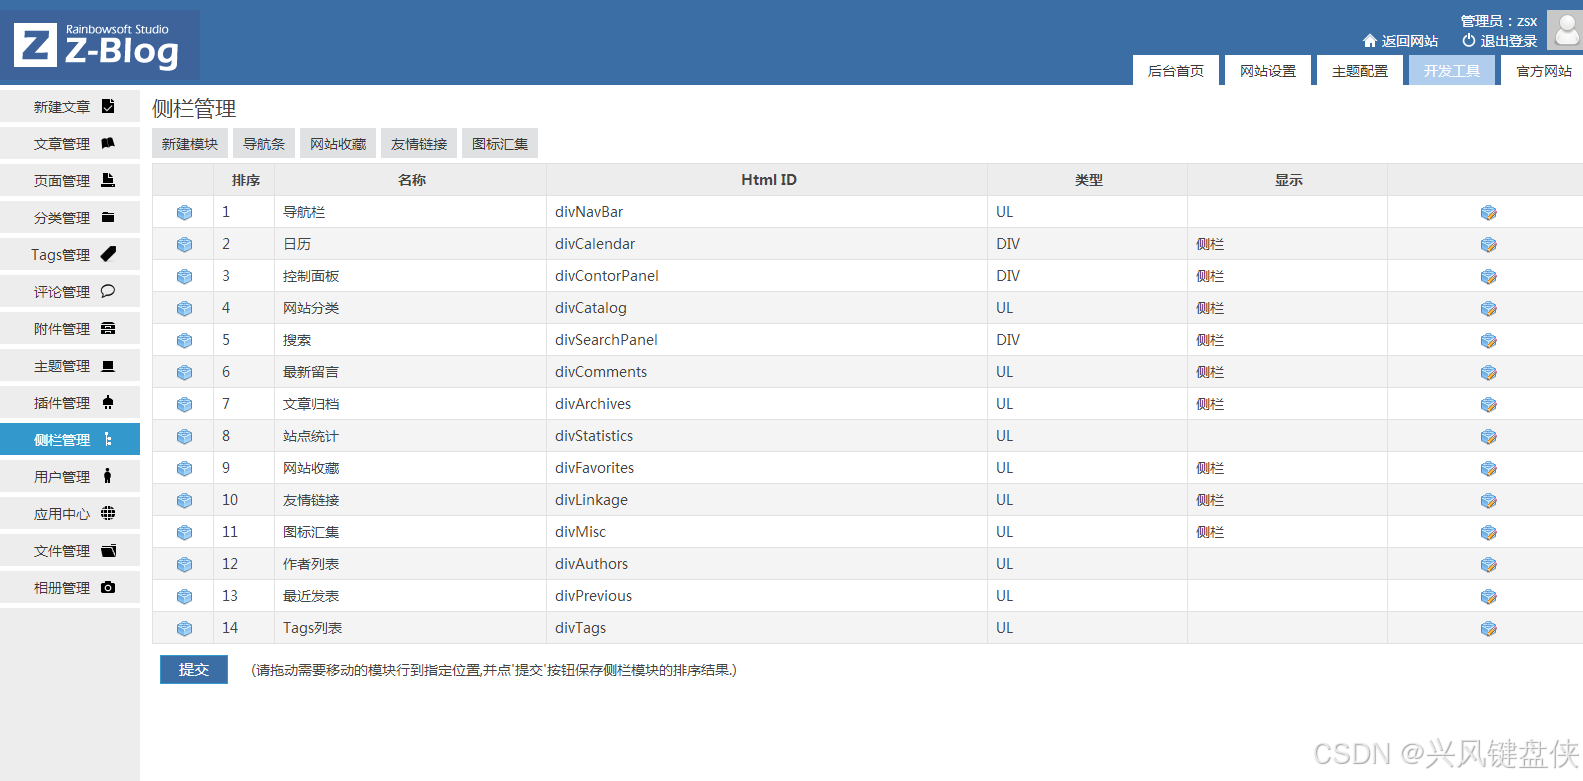Click the edit icon for the Tags列表 row

click(x=1488, y=629)
